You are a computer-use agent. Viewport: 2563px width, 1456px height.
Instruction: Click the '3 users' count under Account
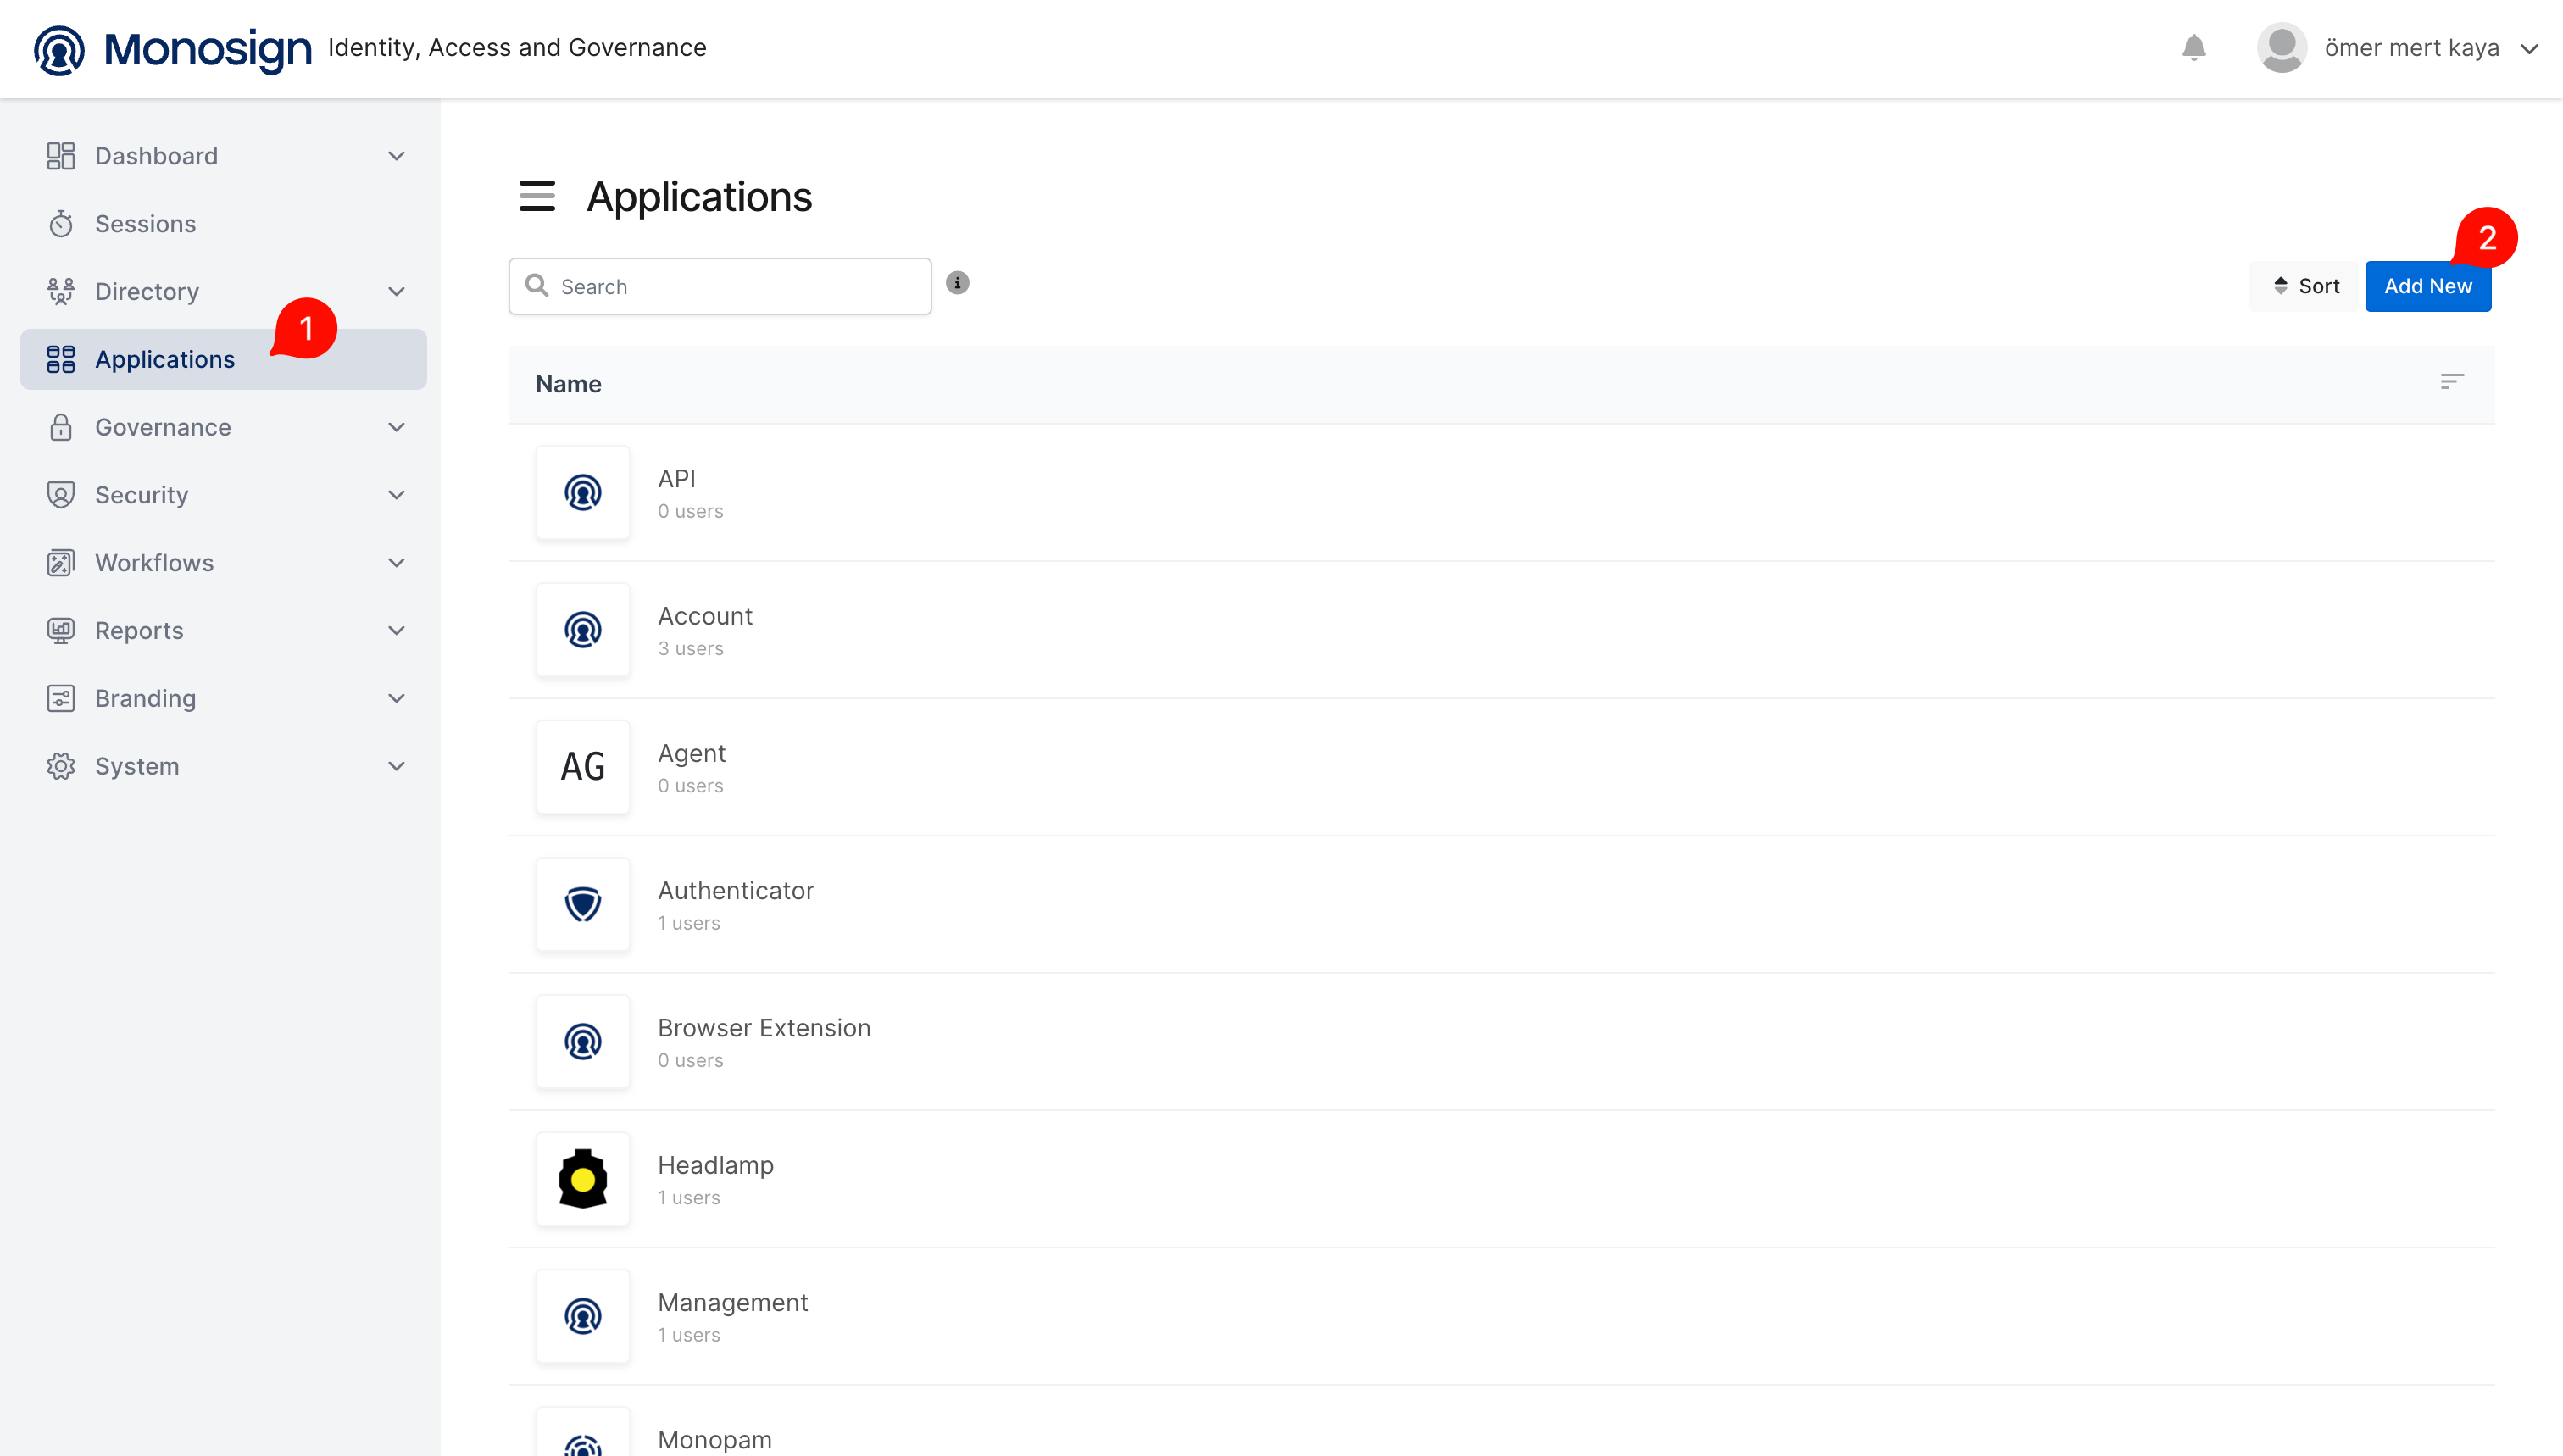coord(691,648)
